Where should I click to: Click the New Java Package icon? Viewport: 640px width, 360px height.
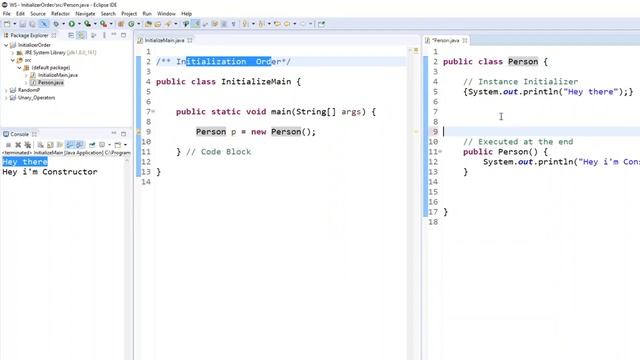coord(121,24)
